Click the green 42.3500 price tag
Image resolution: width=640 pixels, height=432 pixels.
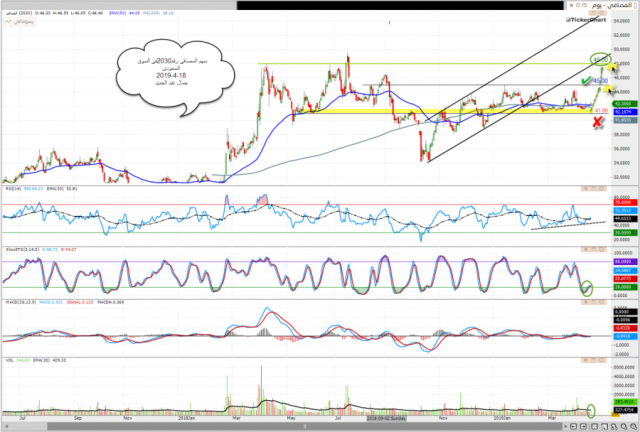622,104
